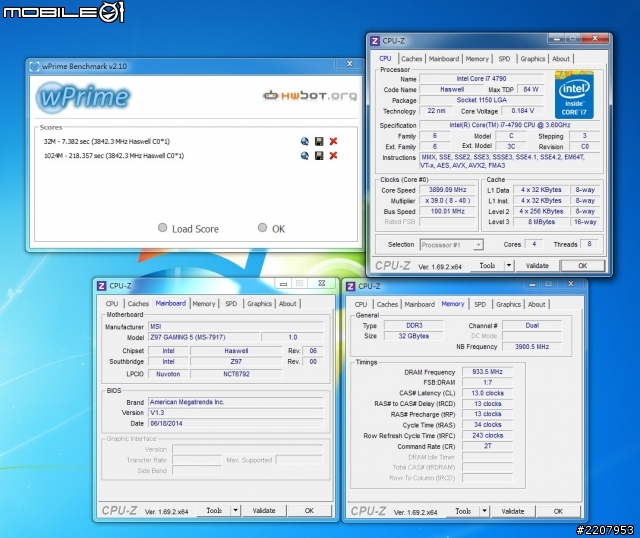Click the Tools button in the CPU window
Image resolution: width=640 pixels, height=538 pixels.
[487, 266]
